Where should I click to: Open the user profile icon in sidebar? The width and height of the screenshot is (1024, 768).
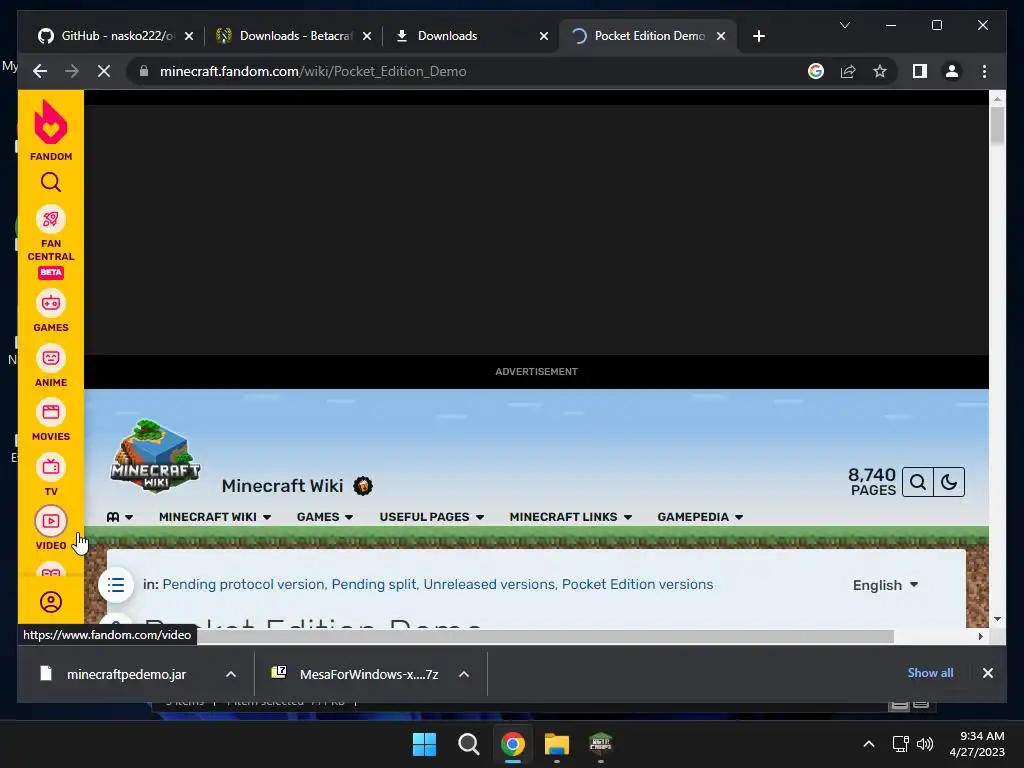pos(50,601)
